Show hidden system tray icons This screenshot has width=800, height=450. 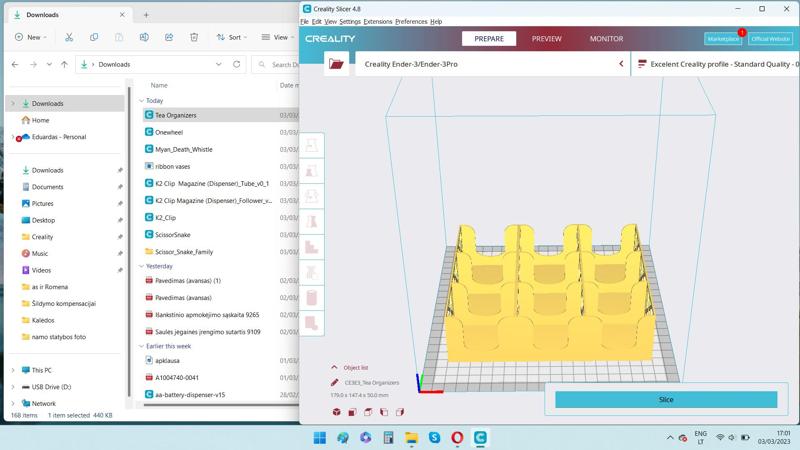point(670,438)
